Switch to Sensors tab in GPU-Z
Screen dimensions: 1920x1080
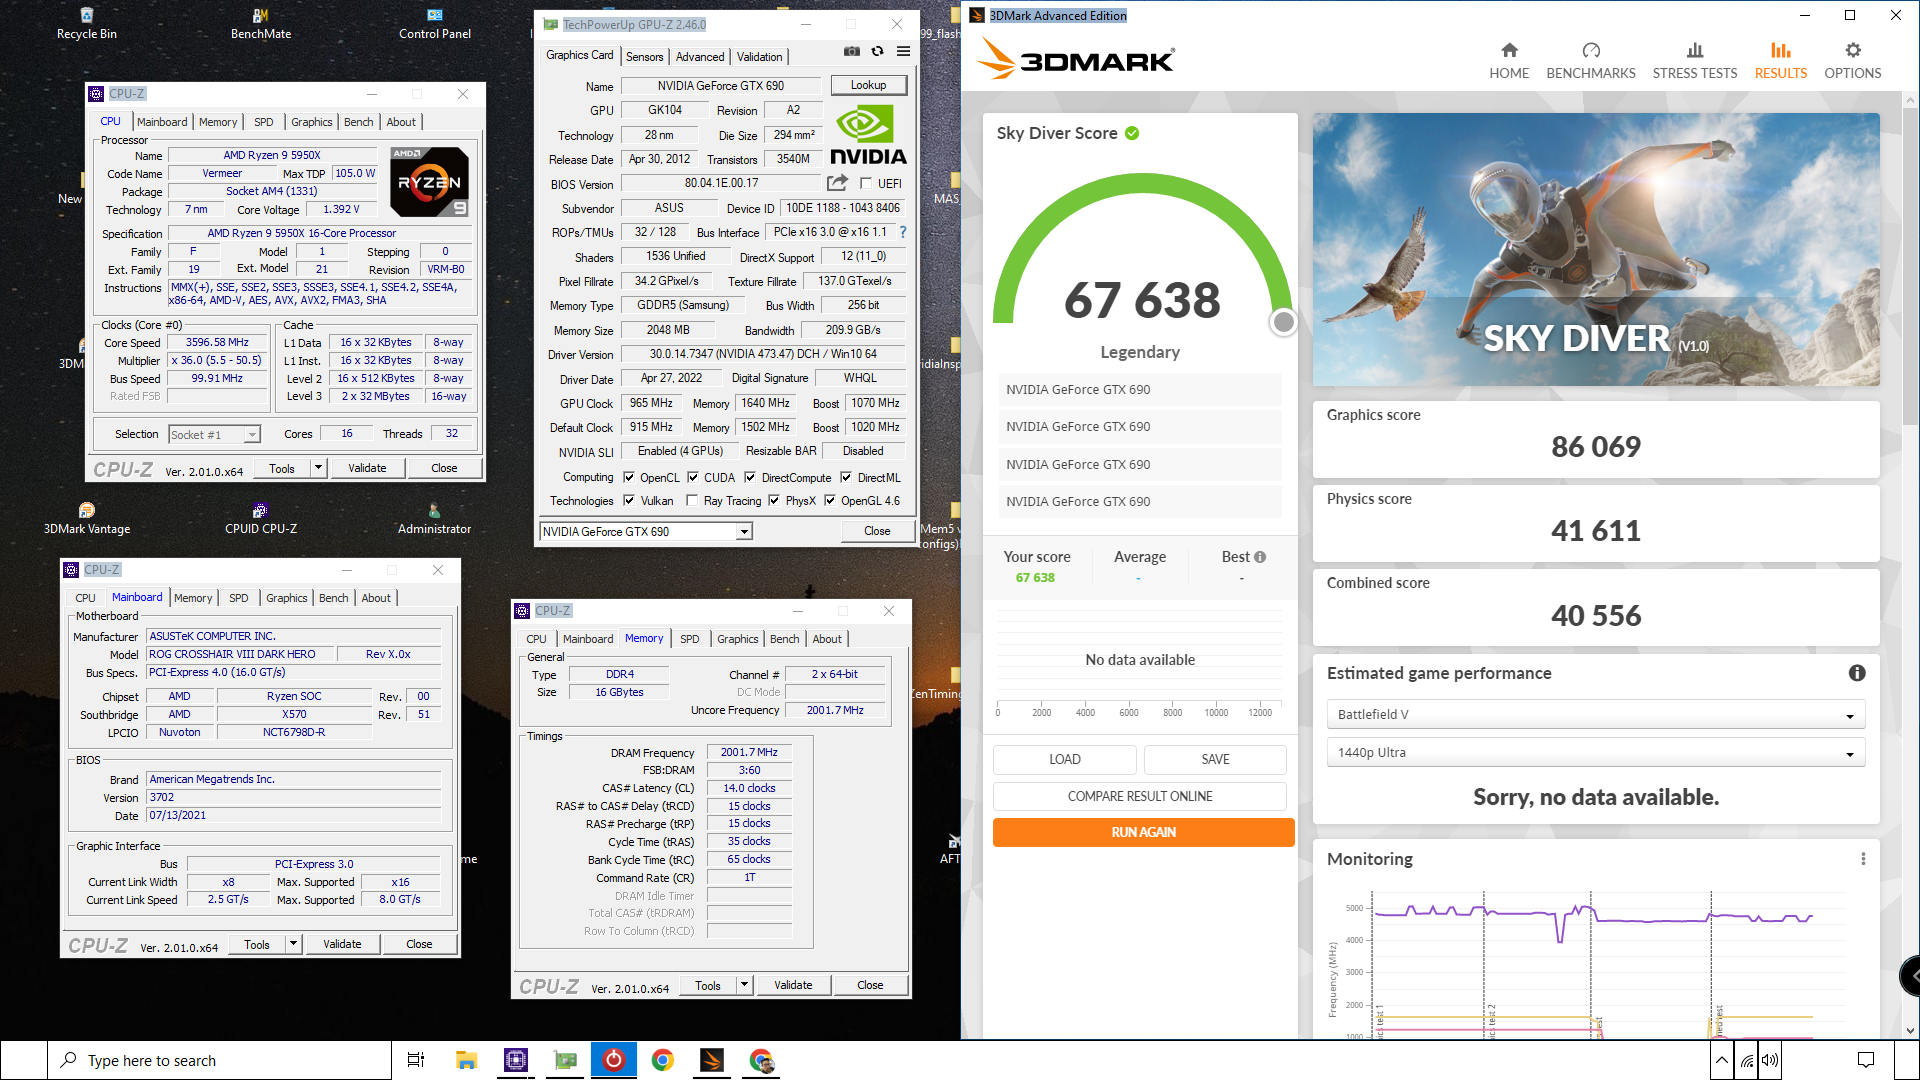pyautogui.click(x=645, y=57)
